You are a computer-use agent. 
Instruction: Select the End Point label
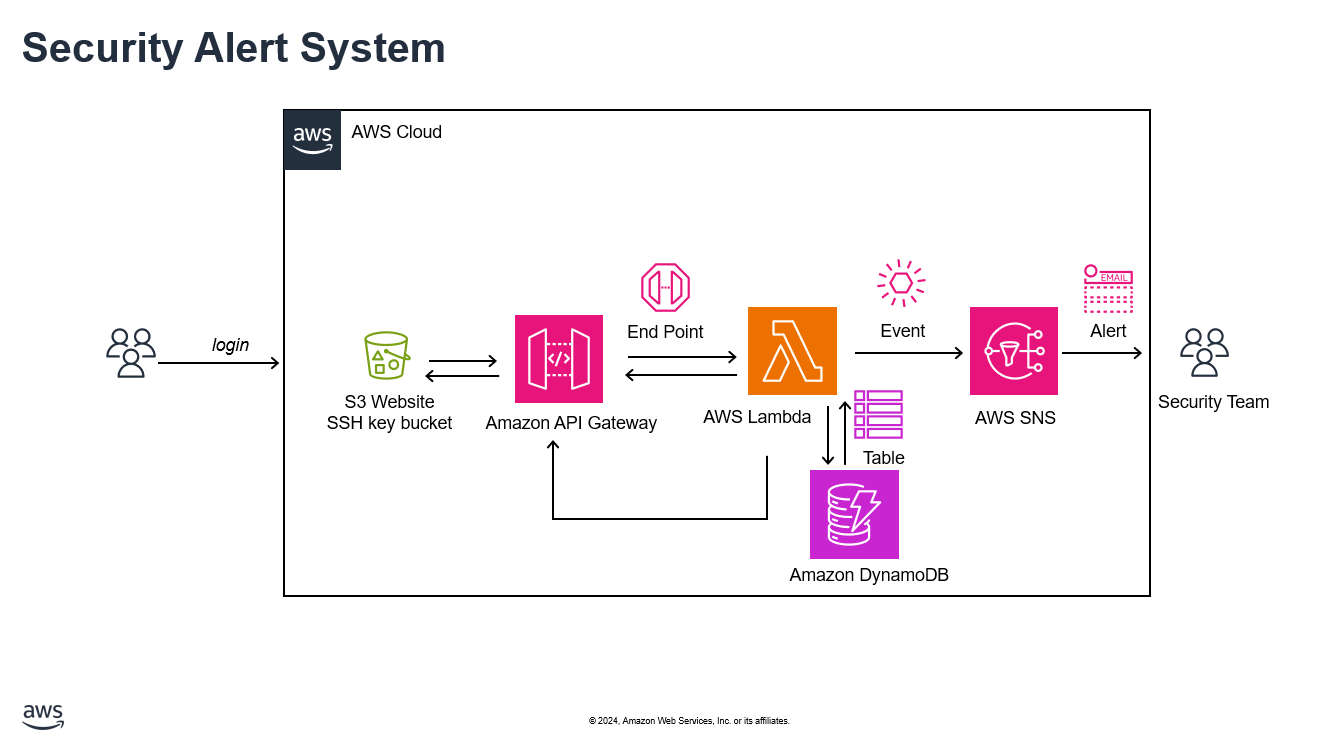(665, 332)
